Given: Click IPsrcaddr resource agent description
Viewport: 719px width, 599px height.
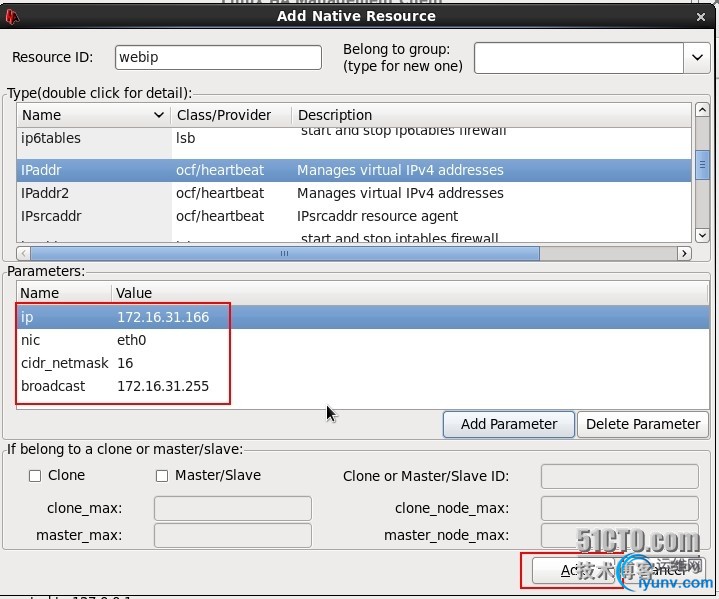Looking at the screenshot, I should tap(377, 216).
